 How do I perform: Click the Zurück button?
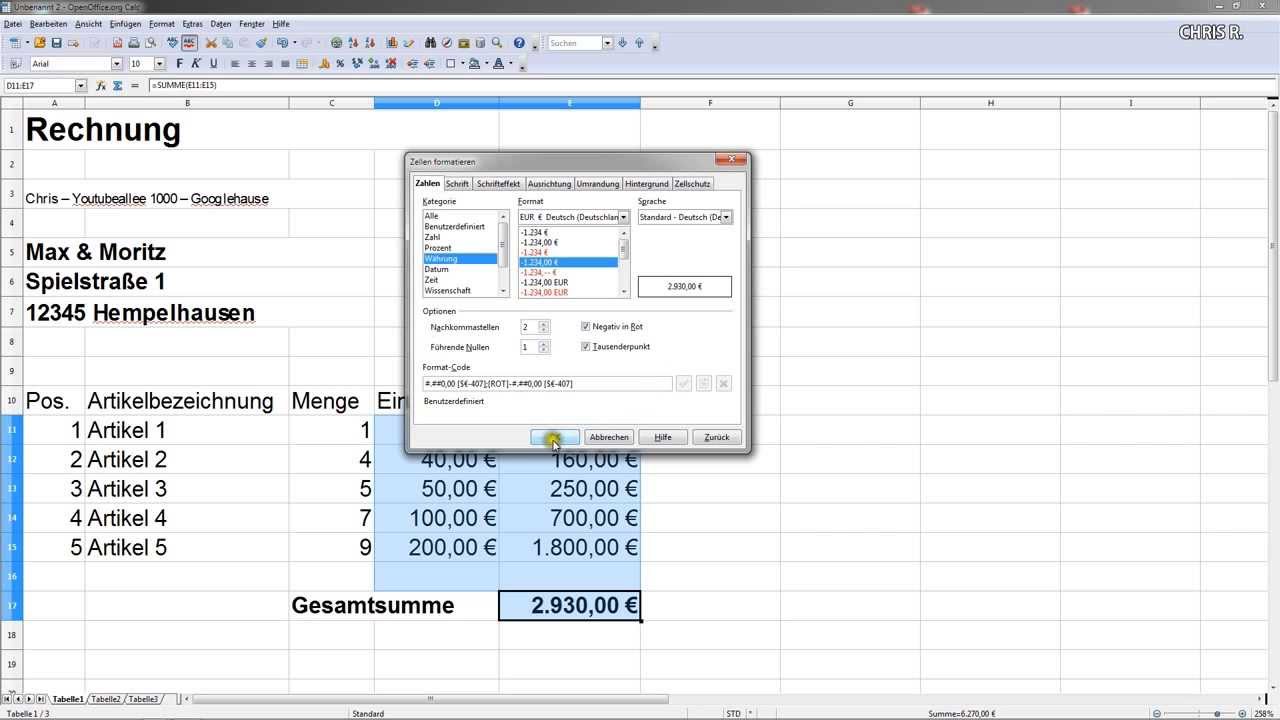(x=717, y=437)
